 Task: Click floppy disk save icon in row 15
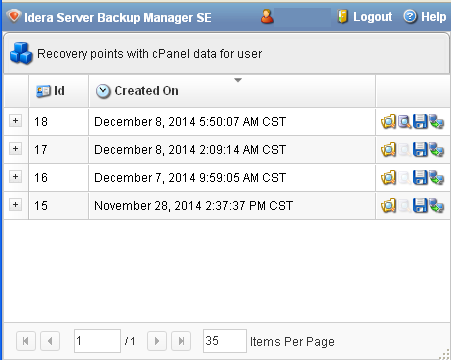[x=420, y=206]
